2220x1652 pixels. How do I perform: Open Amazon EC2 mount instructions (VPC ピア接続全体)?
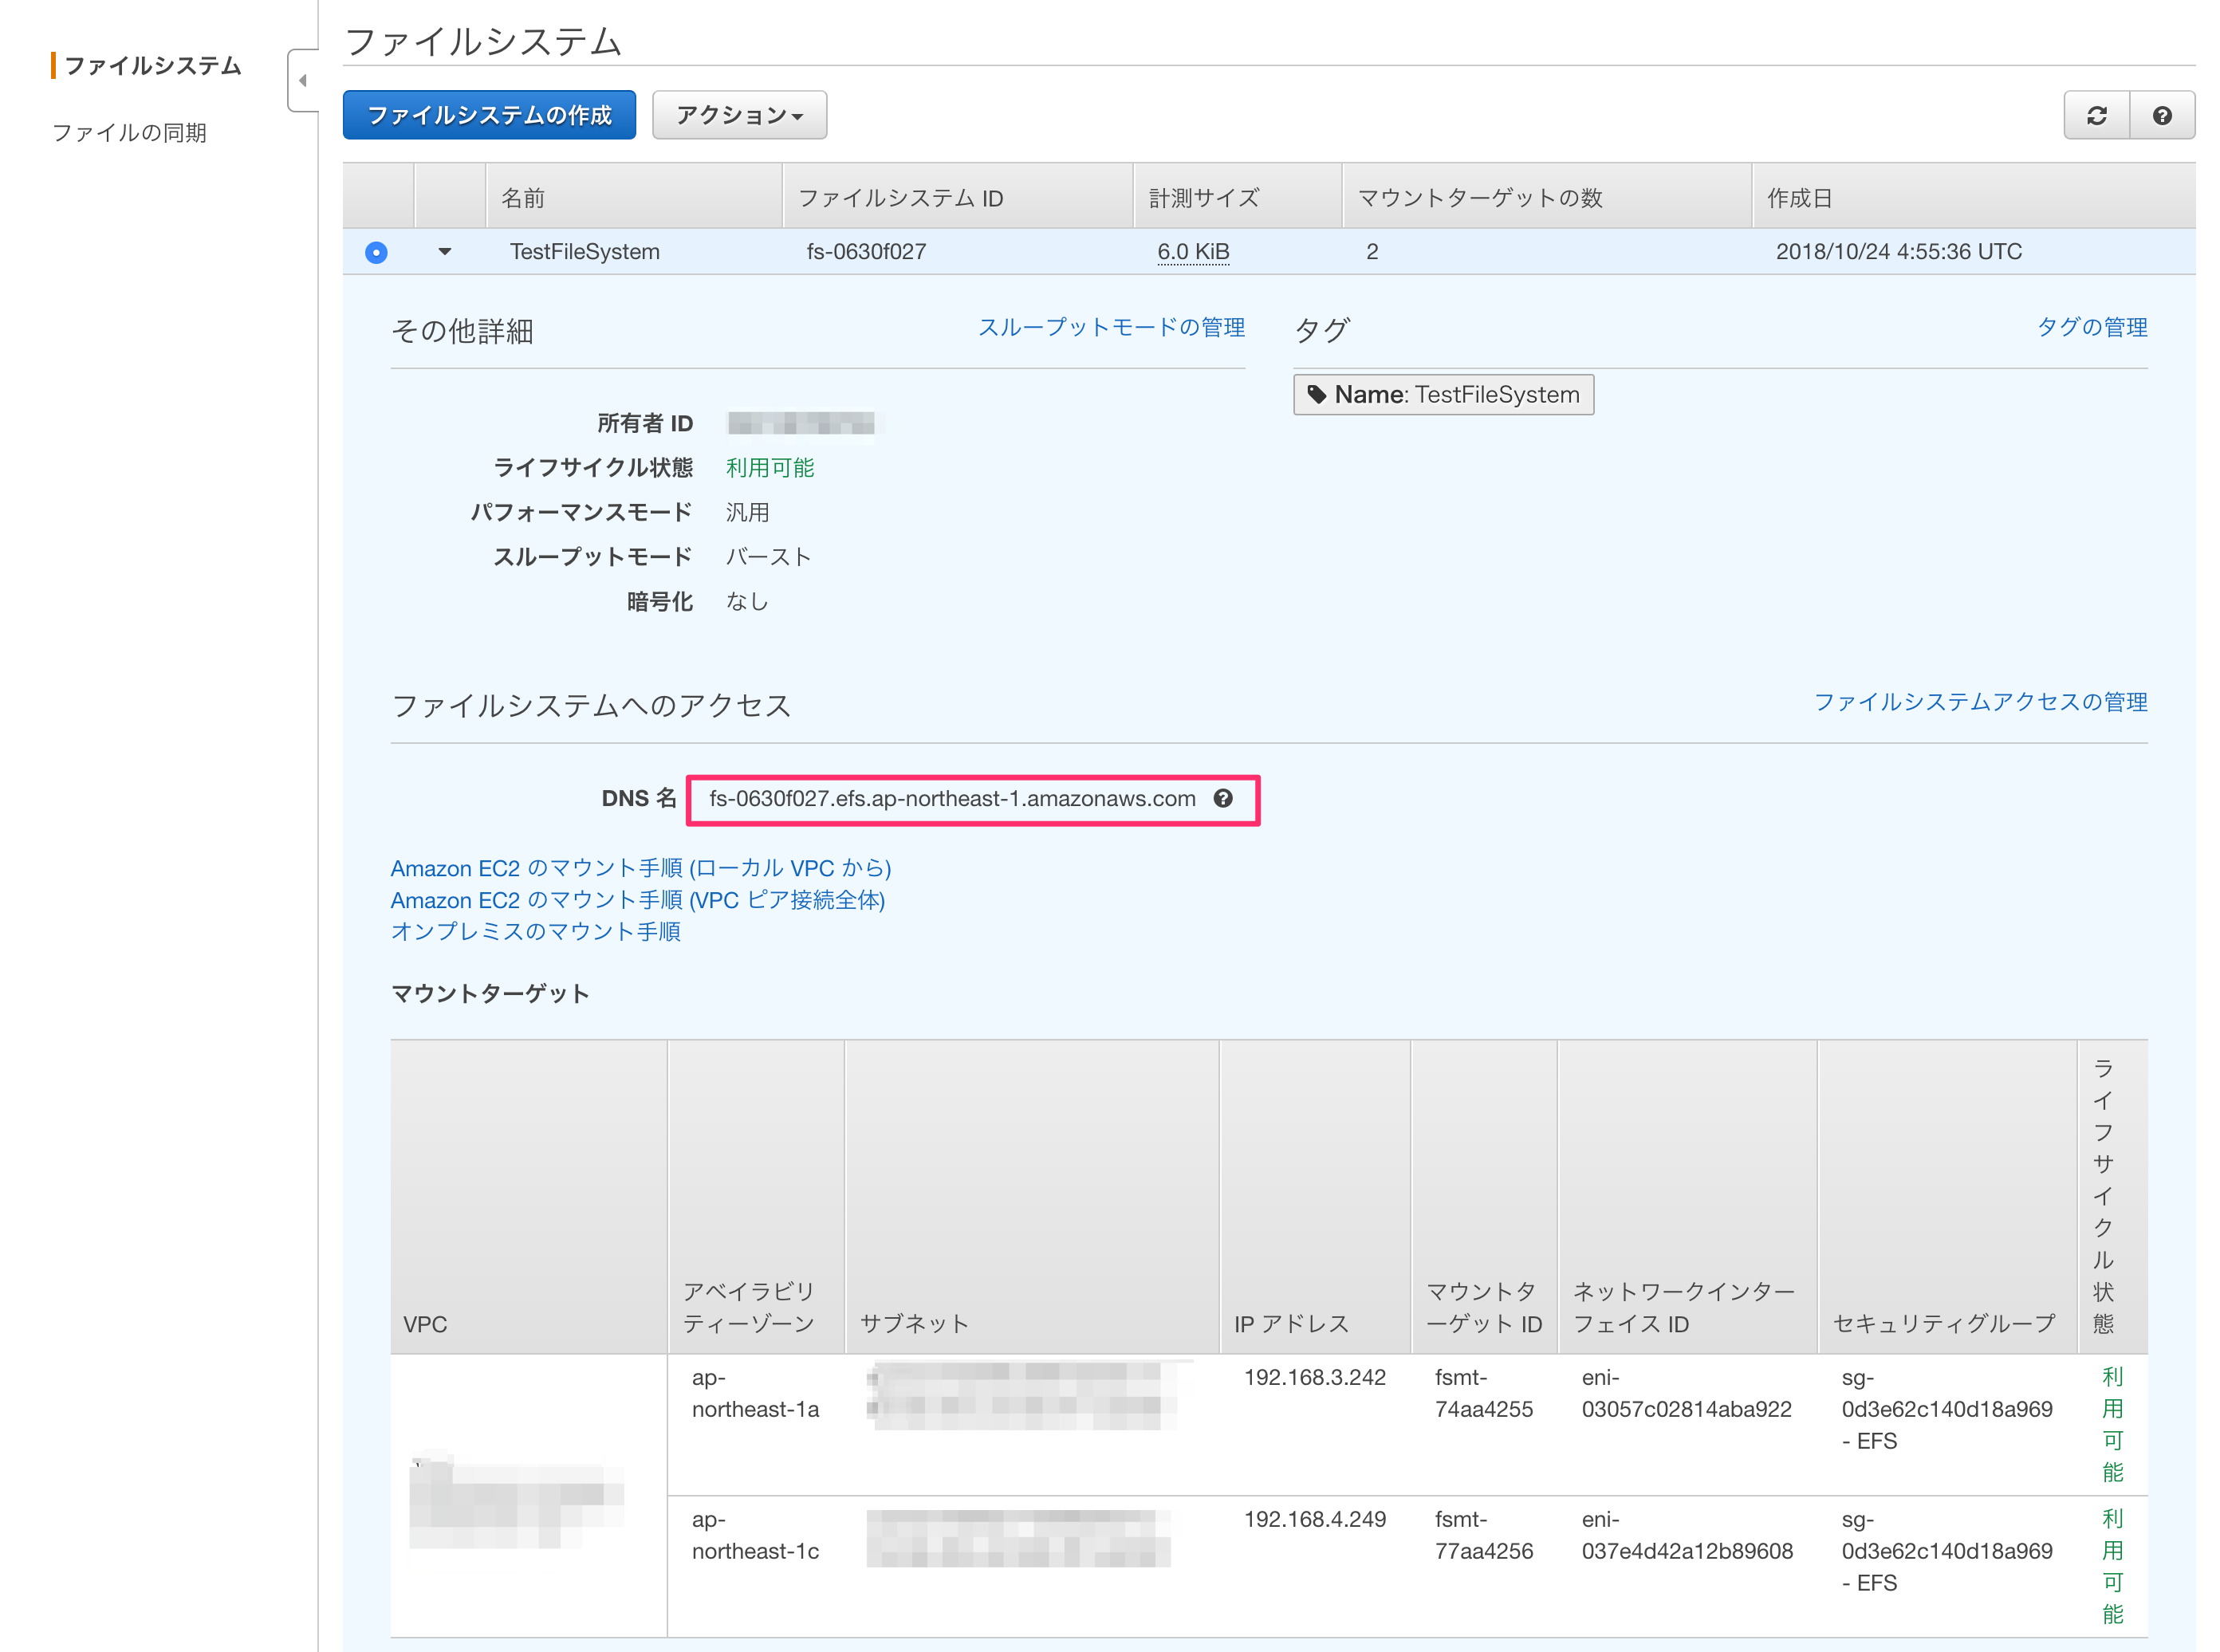coord(638,900)
